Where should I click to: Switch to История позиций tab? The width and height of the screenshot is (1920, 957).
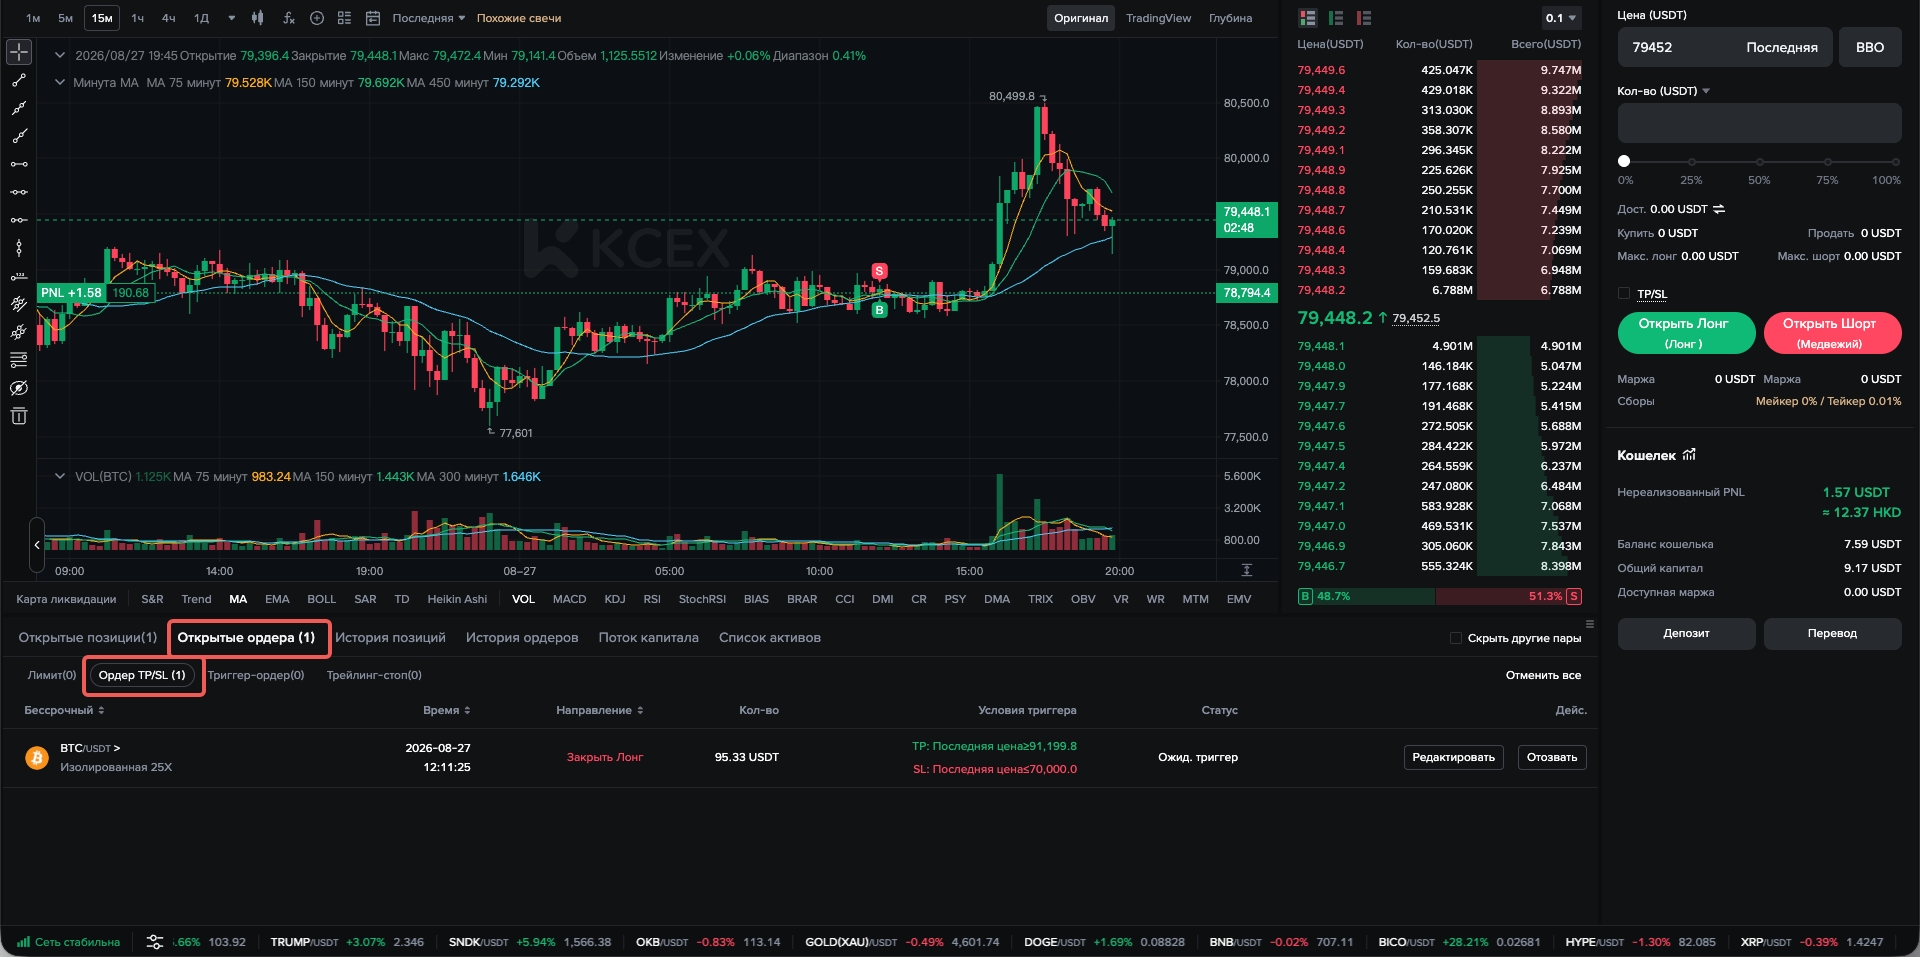coord(390,638)
